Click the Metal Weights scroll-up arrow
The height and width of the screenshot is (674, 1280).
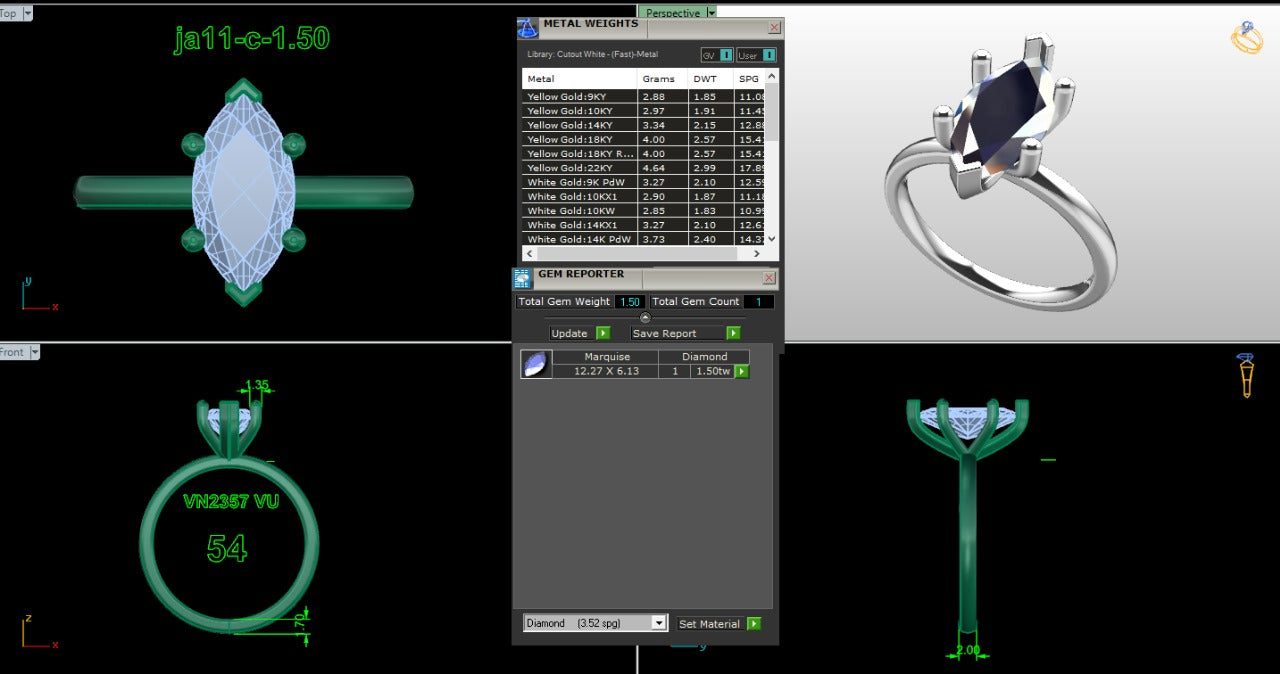tap(771, 76)
